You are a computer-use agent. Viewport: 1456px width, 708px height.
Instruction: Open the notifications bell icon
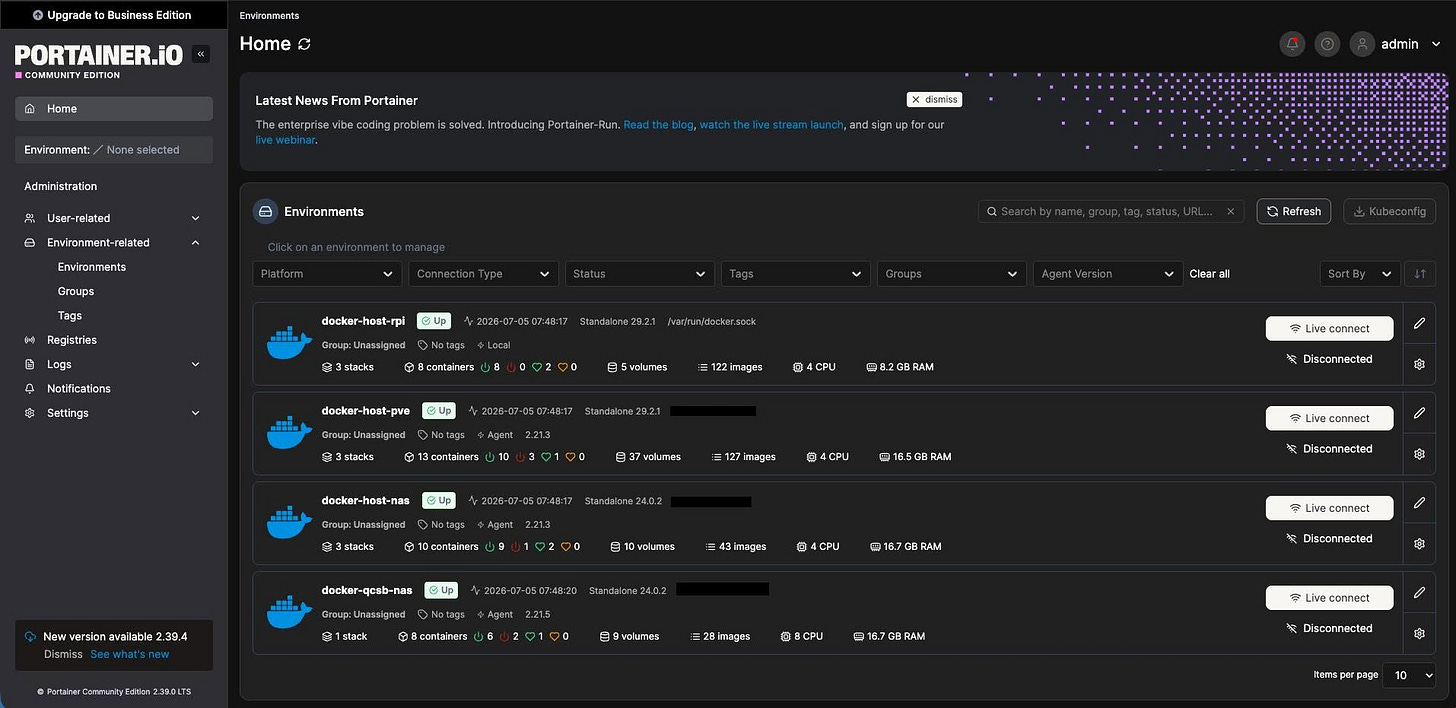point(1292,44)
